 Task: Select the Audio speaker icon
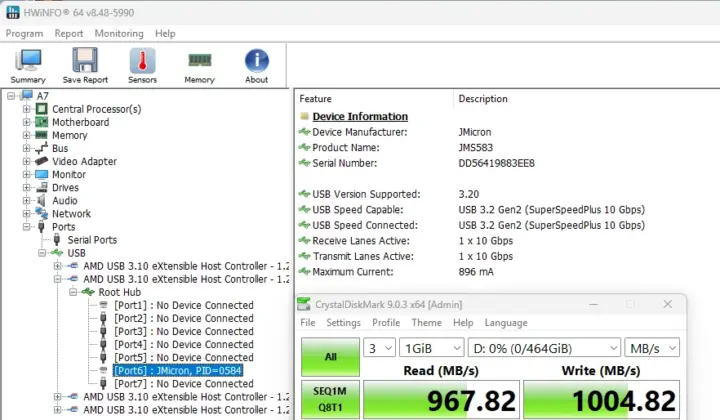(41, 201)
